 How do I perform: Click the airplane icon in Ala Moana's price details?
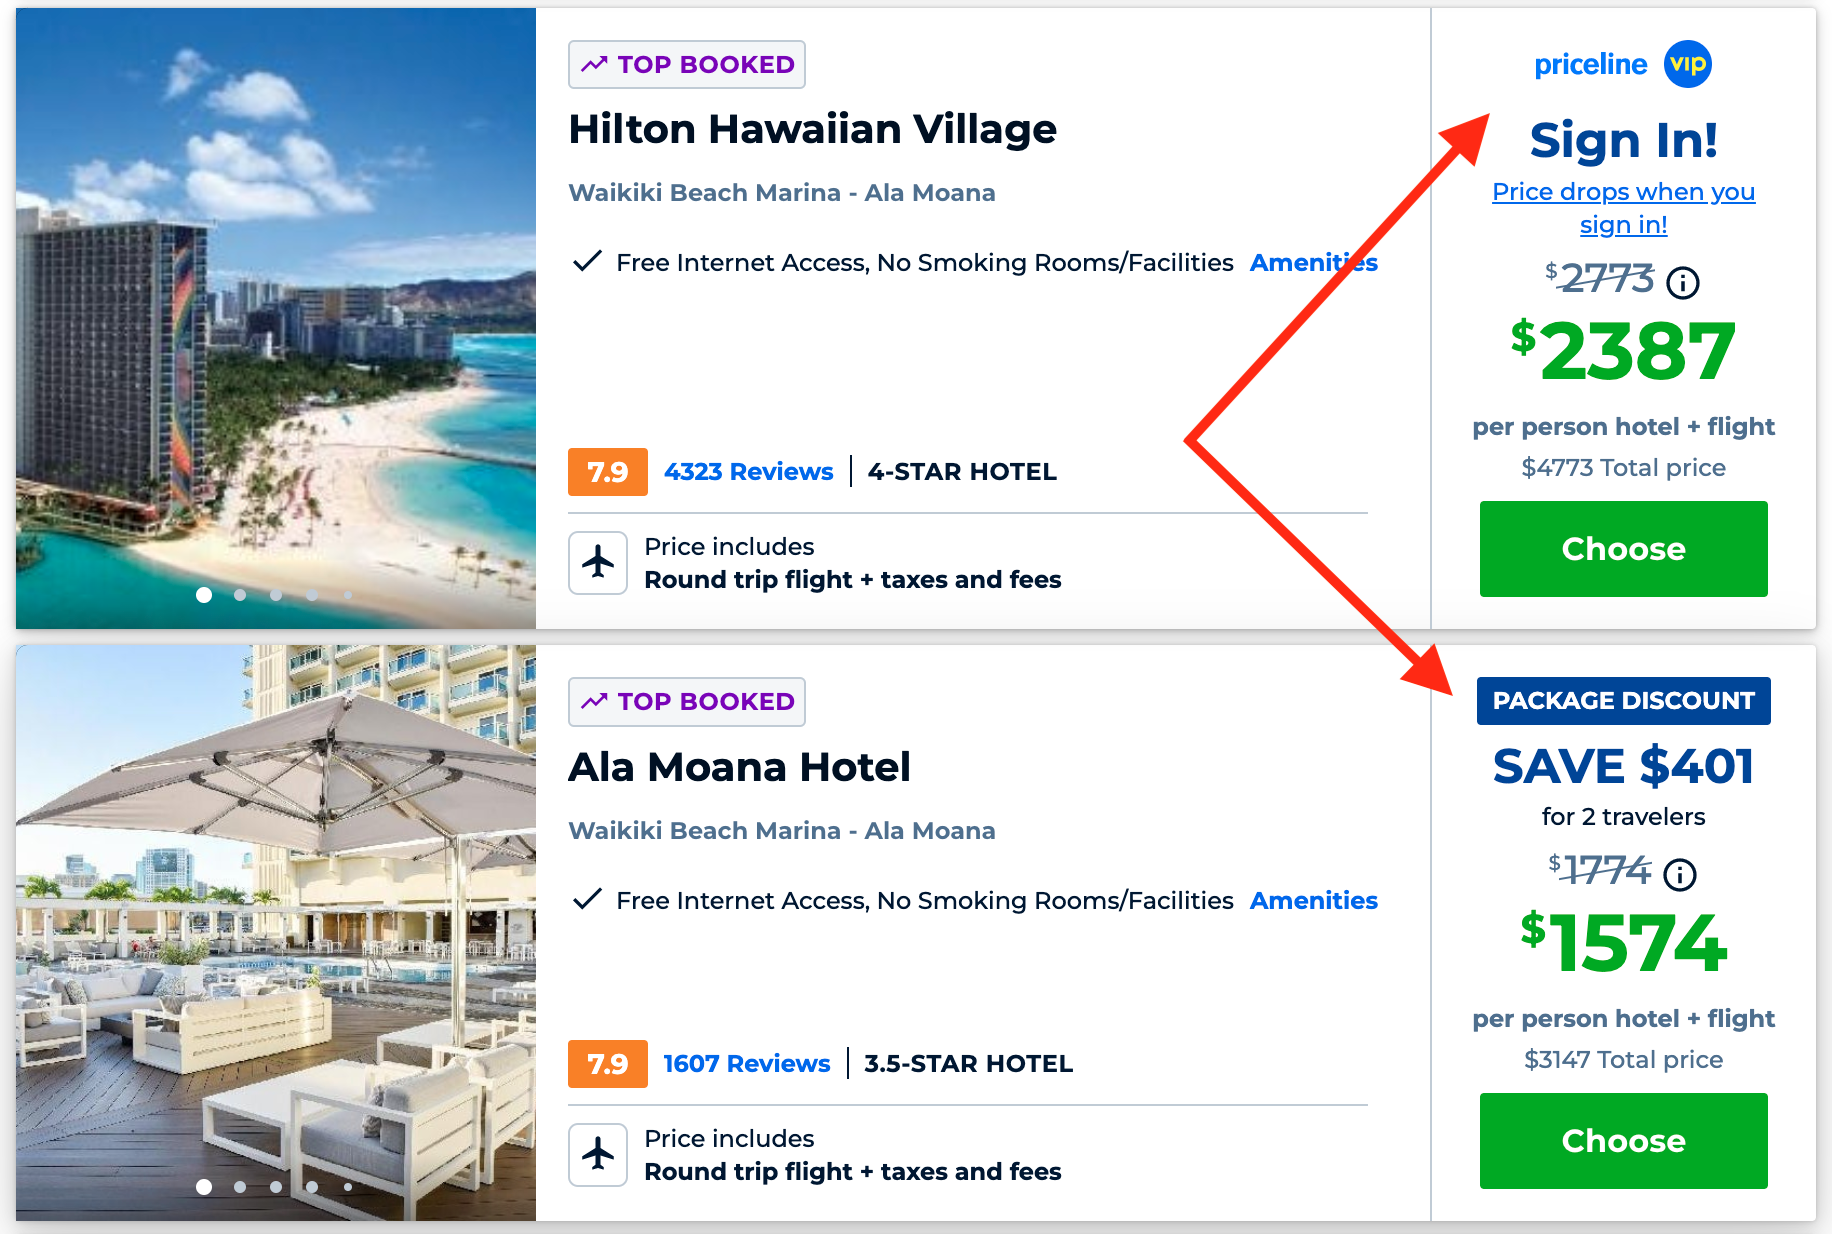click(597, 1155)
